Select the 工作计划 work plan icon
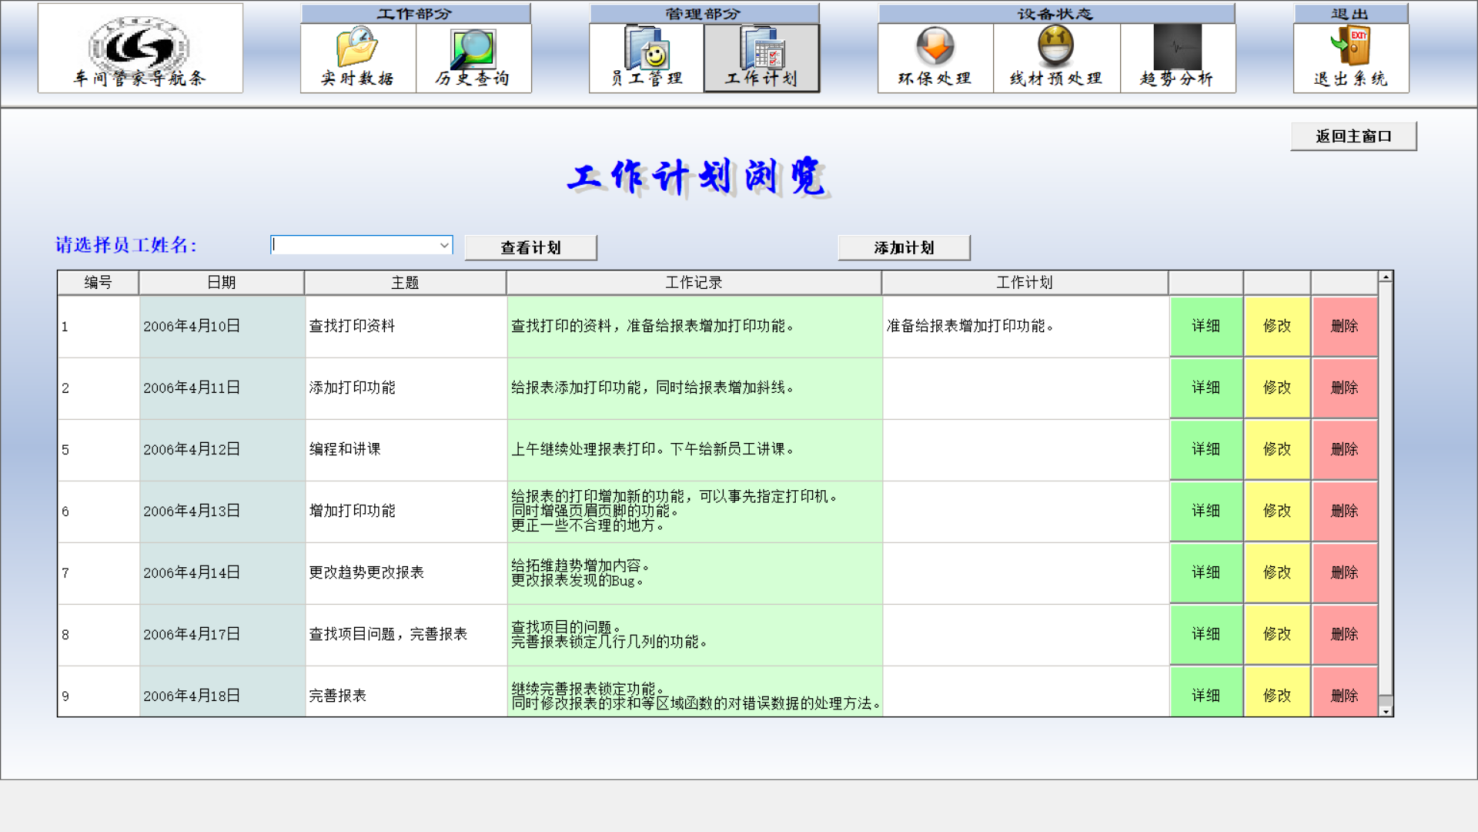 [x=762, y=58]
